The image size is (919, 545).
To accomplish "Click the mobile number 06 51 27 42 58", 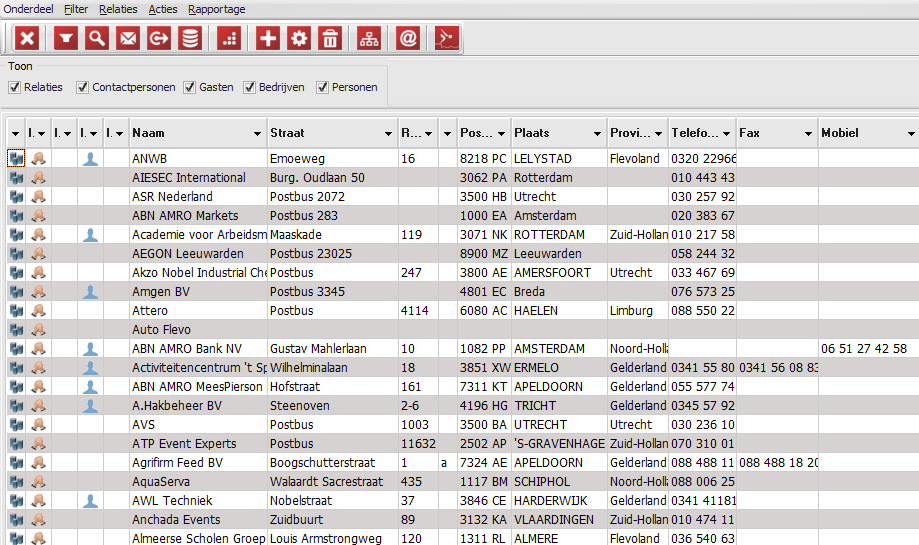I will coord(864,349).
